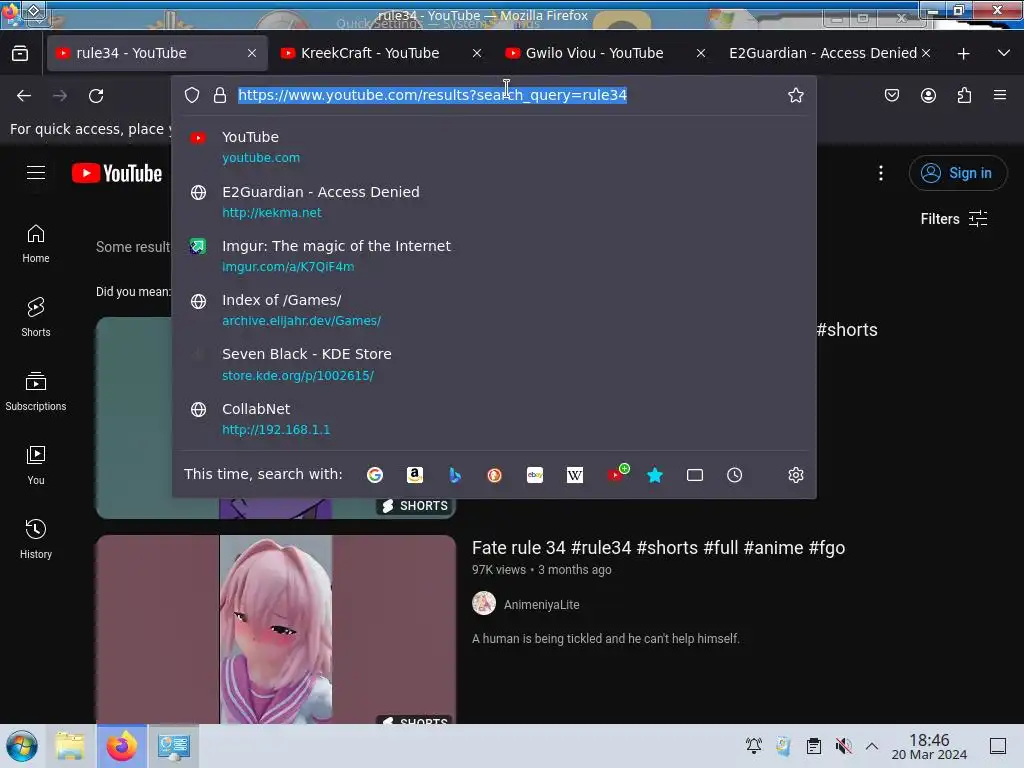Toggle muted volume tray icon

(844, 746)
